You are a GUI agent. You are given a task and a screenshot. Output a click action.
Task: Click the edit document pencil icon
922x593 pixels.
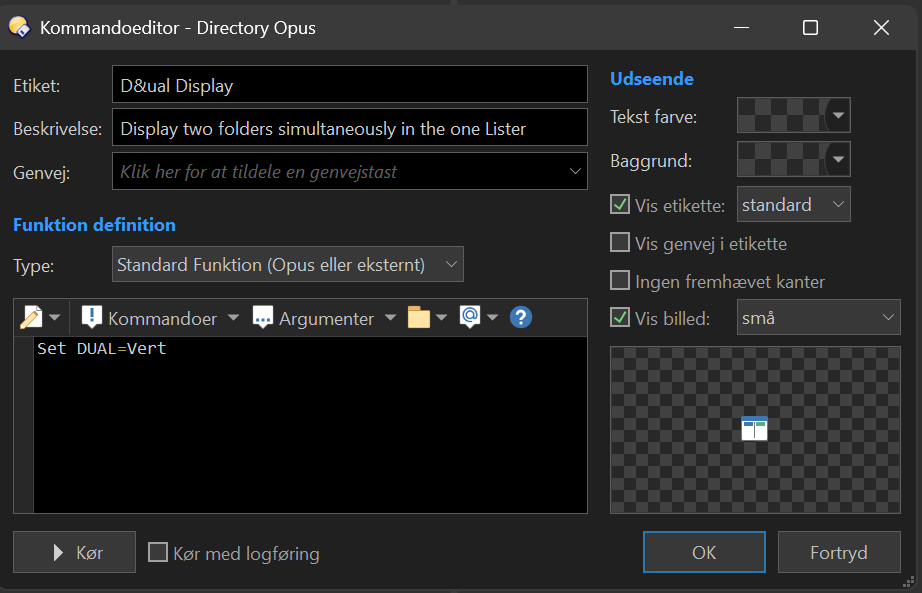tap(30, 318)
